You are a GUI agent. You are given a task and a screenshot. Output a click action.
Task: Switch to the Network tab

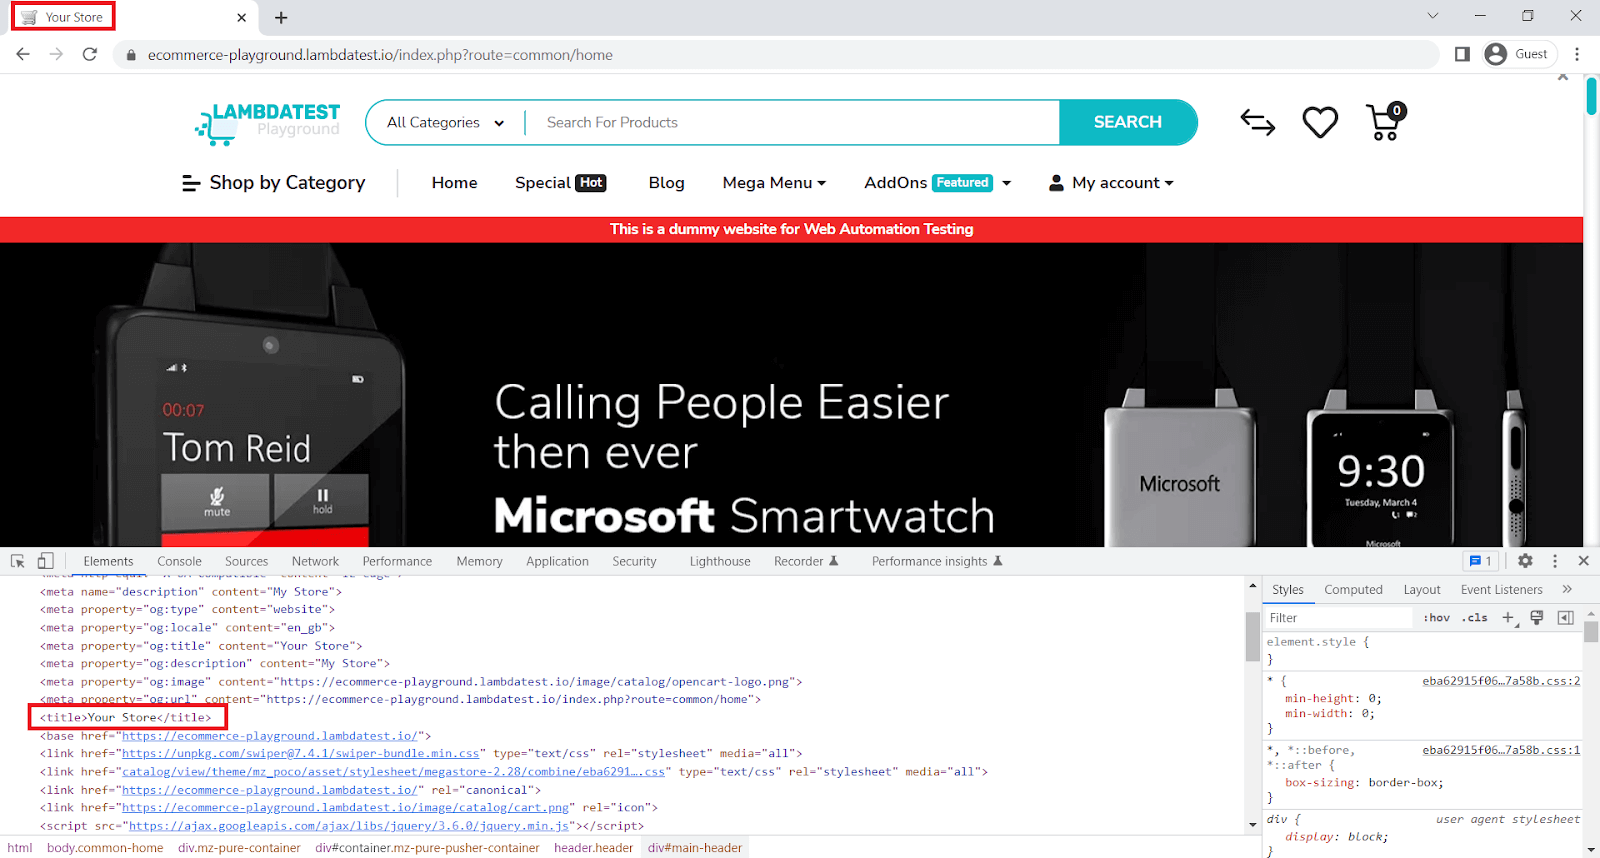pyautogui.click(x=315, y=561)
